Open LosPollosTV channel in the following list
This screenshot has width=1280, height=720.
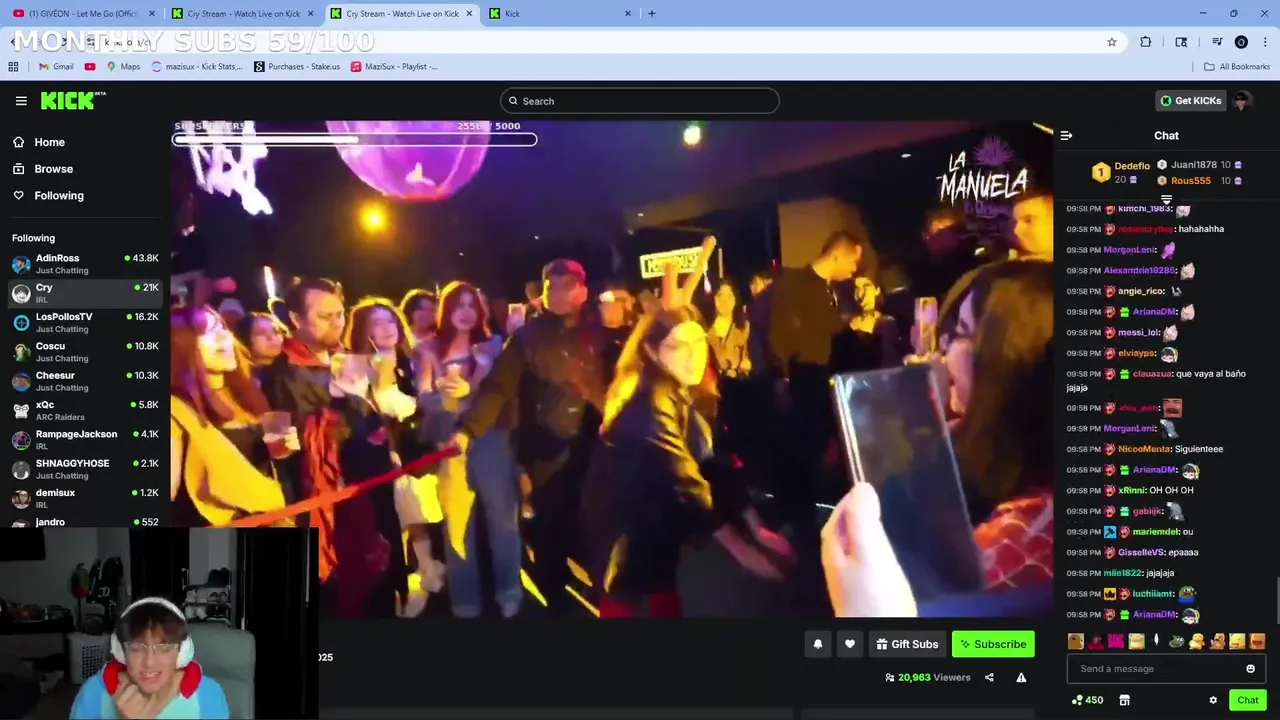coord(85,322)
